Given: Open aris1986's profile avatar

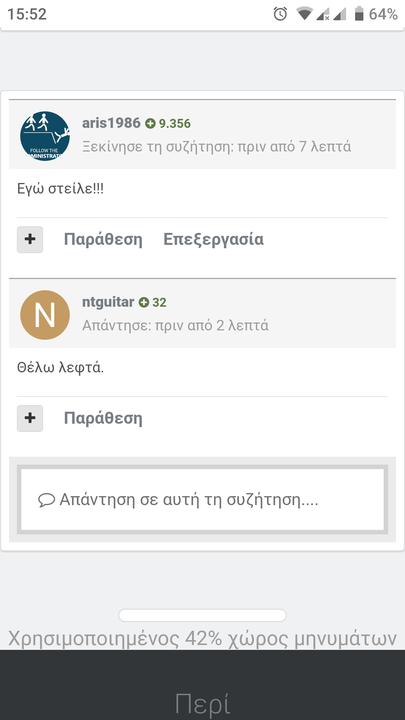Looking at the screenshot, I should point(45,136).
